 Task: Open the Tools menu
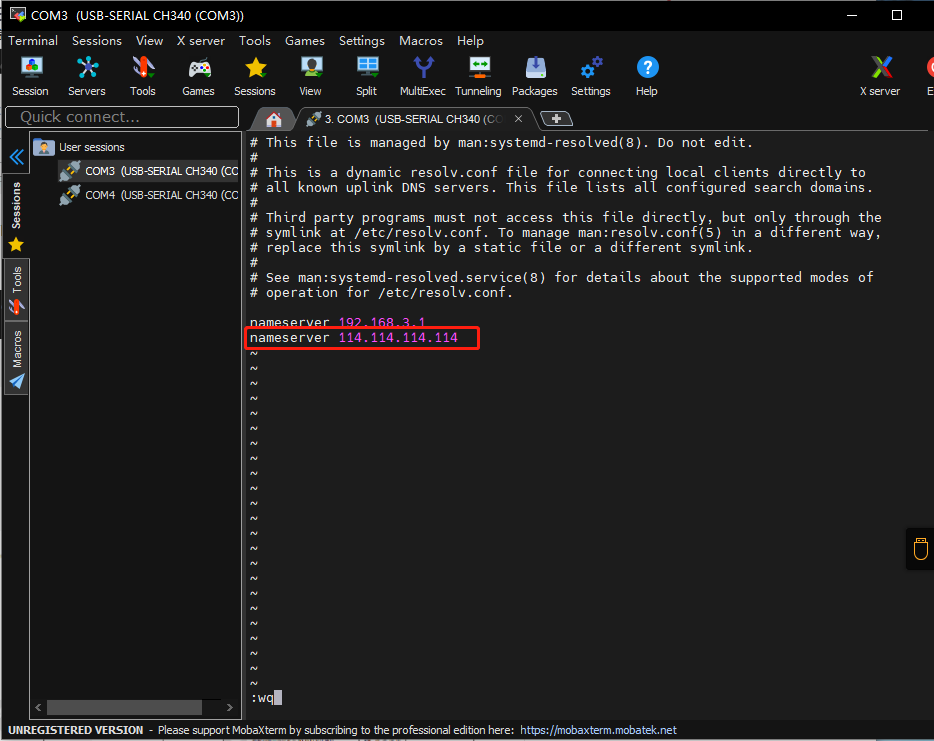[x=255, y=41]
